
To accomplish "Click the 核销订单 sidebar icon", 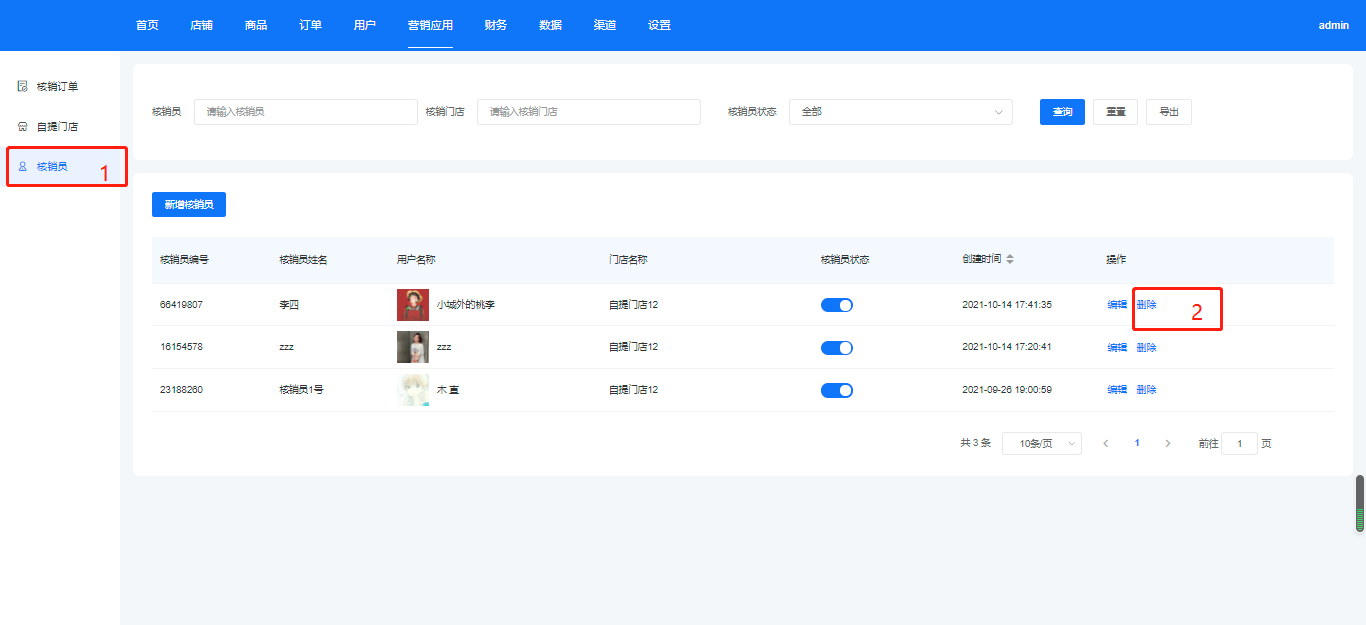I will [x=22, y=86].
